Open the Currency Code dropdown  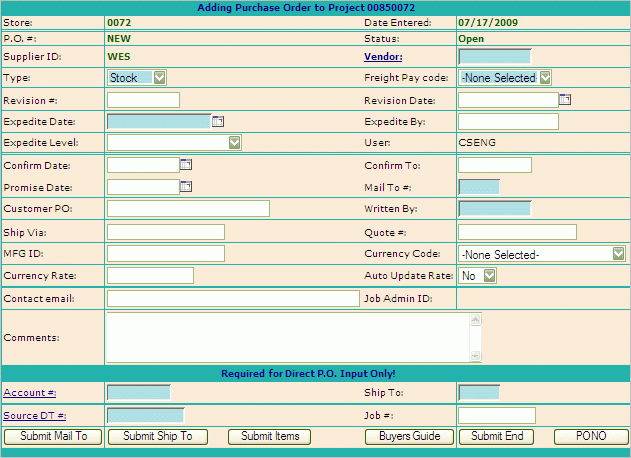tap(618, 254)
